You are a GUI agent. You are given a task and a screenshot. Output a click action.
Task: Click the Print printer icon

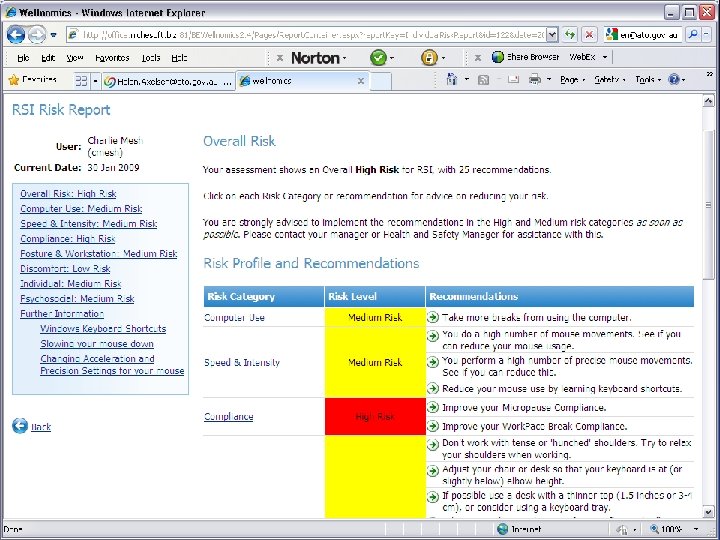click(534, 79)
